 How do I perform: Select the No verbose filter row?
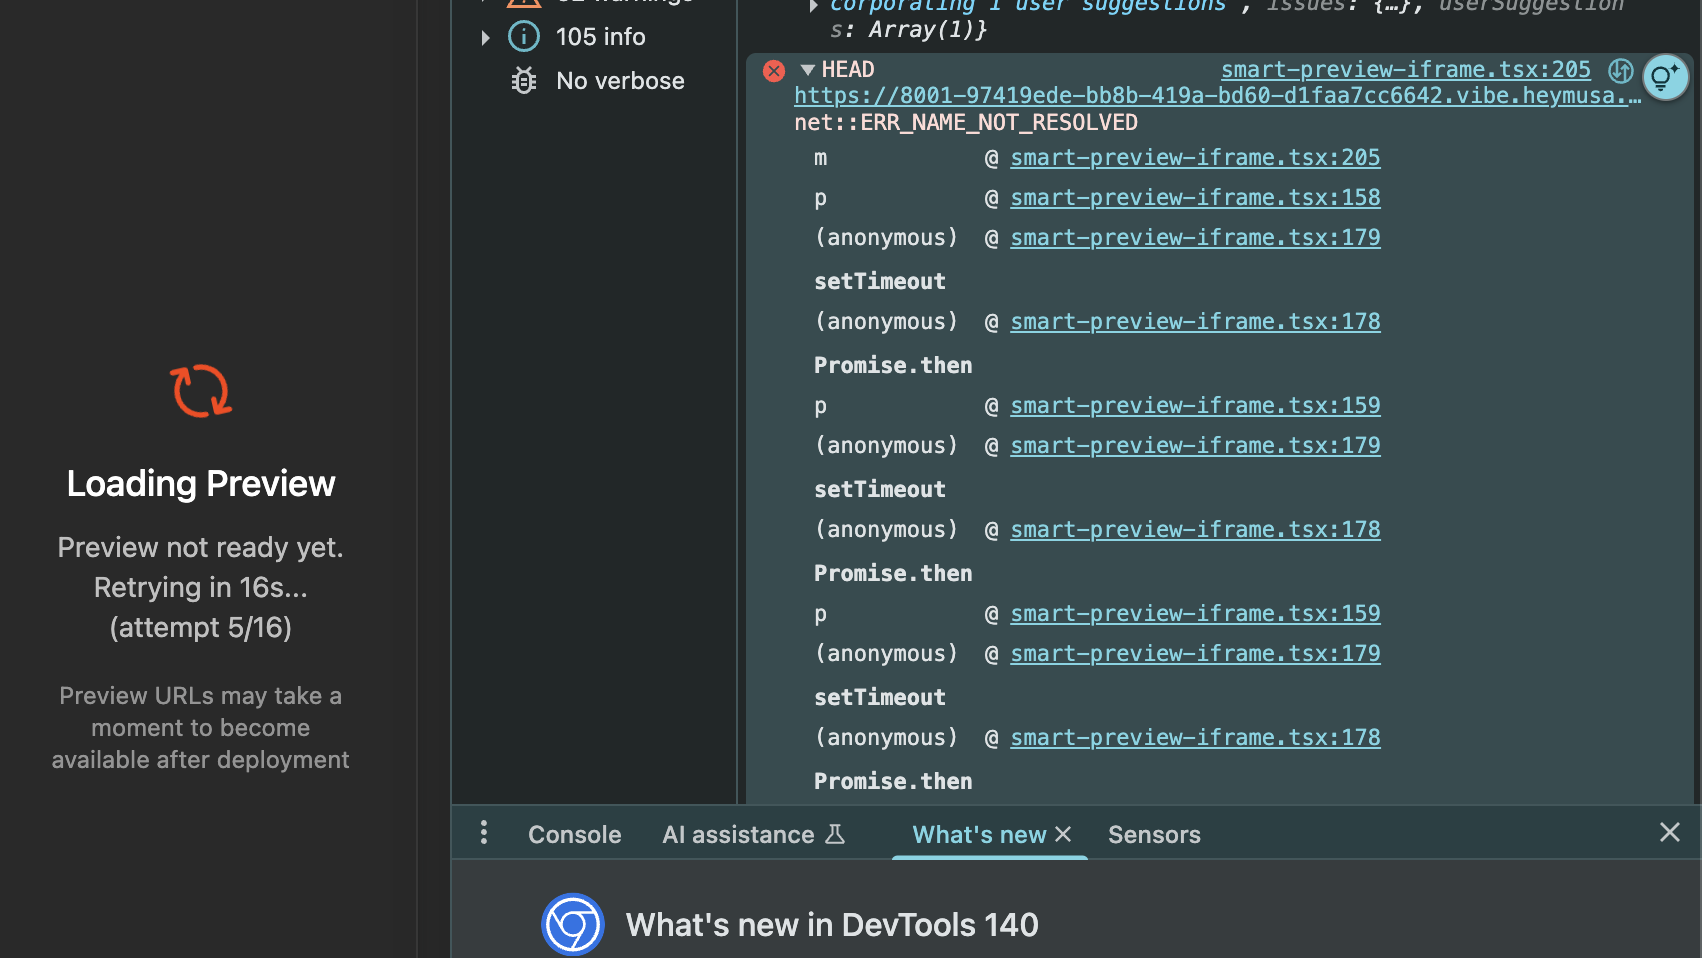[620, 81]
